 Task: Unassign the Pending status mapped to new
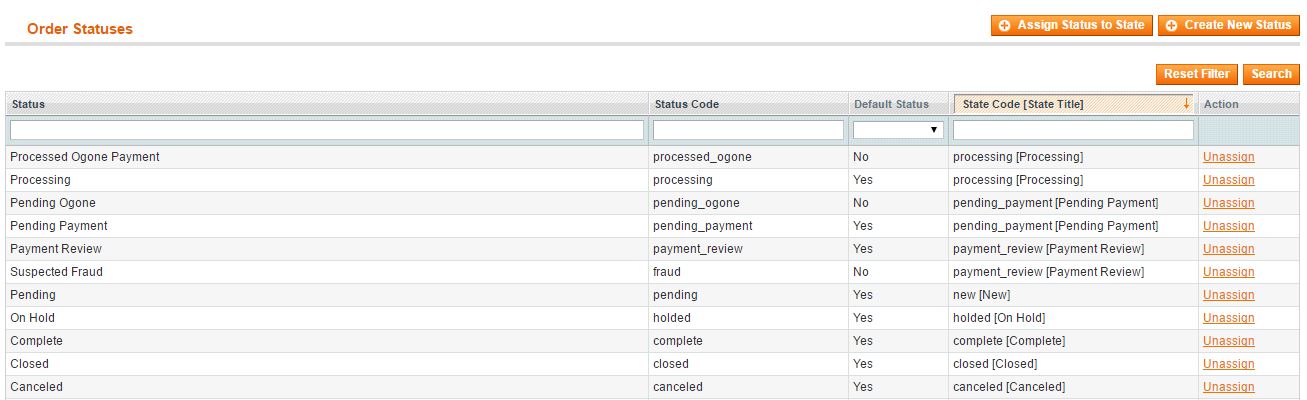(1228, 295)
